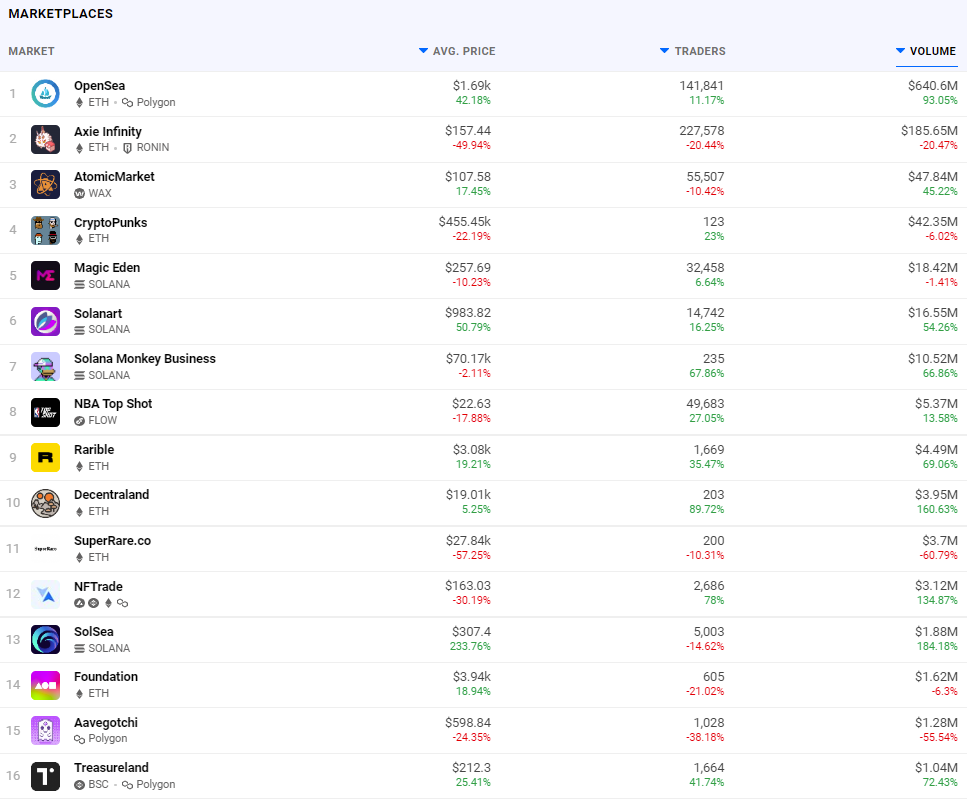Click Solanart's $983.82 average price
The width and height of the screenshot is (967, 803).
click(x=468, y=313)
